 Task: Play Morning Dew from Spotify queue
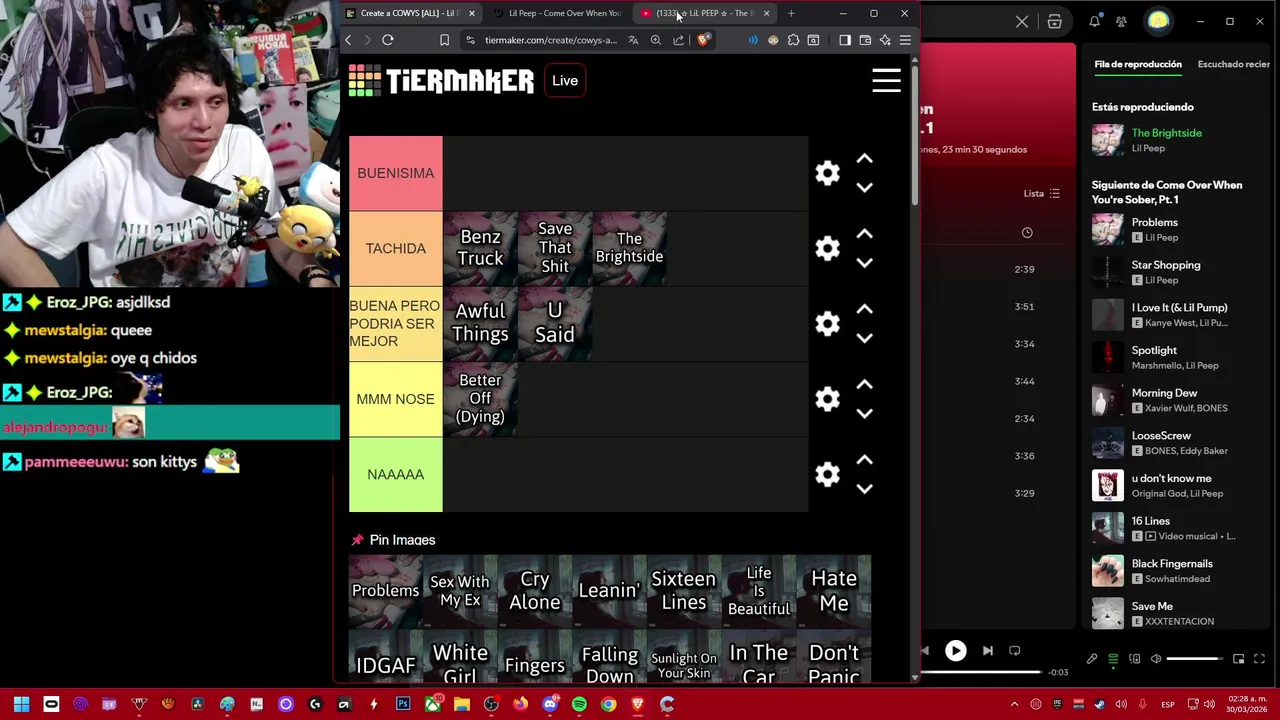(x=1177, y=400)
